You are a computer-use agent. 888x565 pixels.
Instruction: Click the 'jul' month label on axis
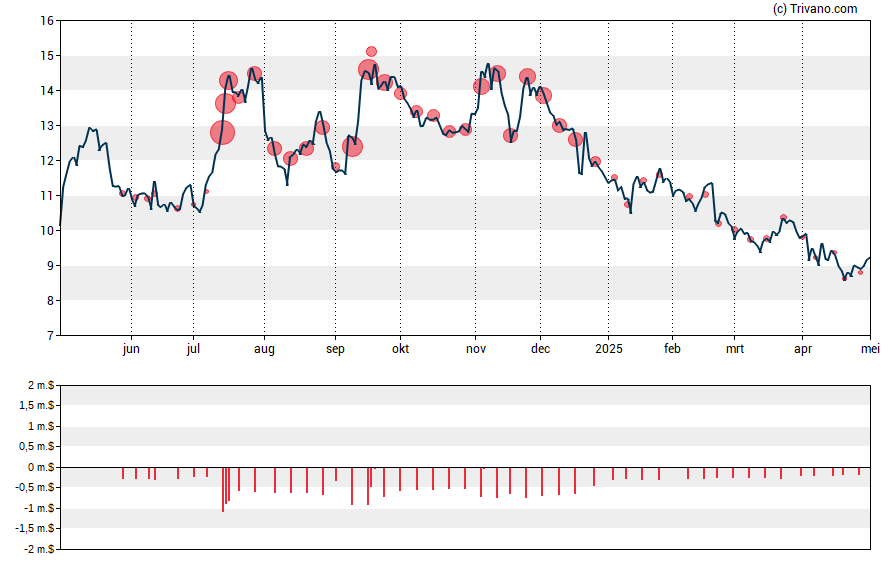pos(193,349)
